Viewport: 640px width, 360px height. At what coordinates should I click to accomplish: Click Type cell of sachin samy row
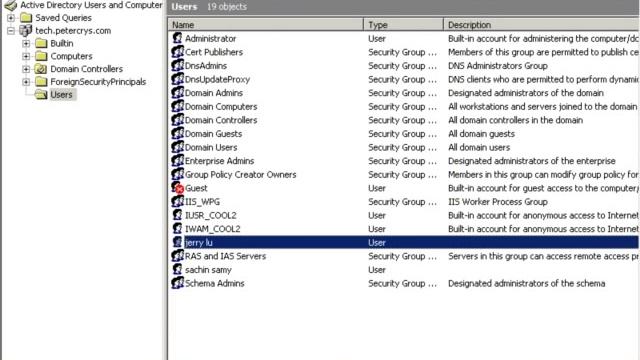point(377,270)
